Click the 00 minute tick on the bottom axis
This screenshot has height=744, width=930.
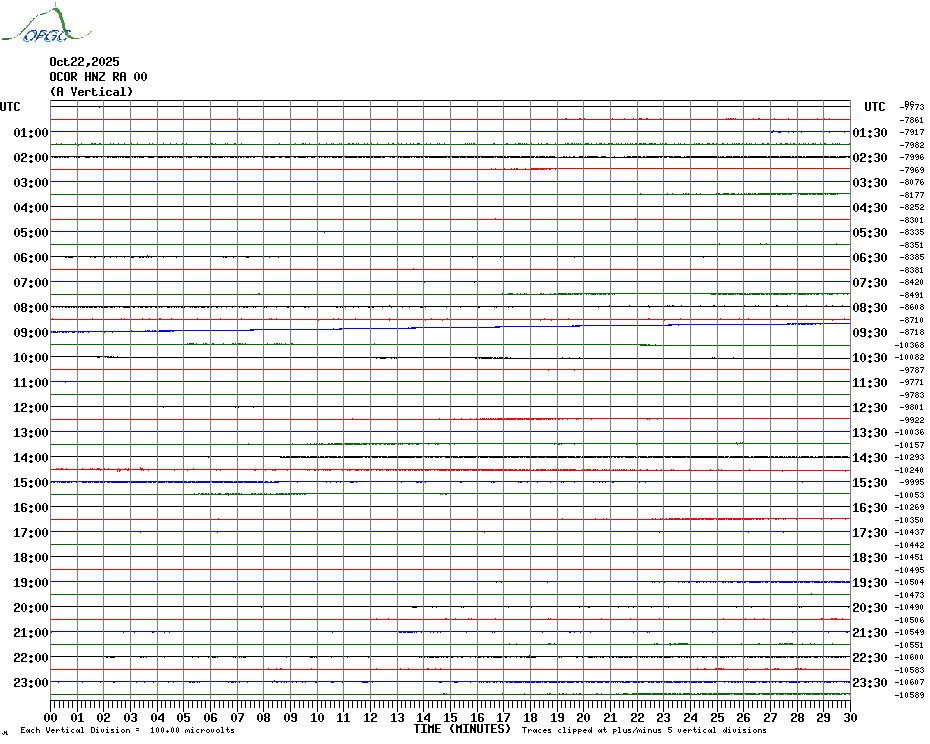point(51,717)
